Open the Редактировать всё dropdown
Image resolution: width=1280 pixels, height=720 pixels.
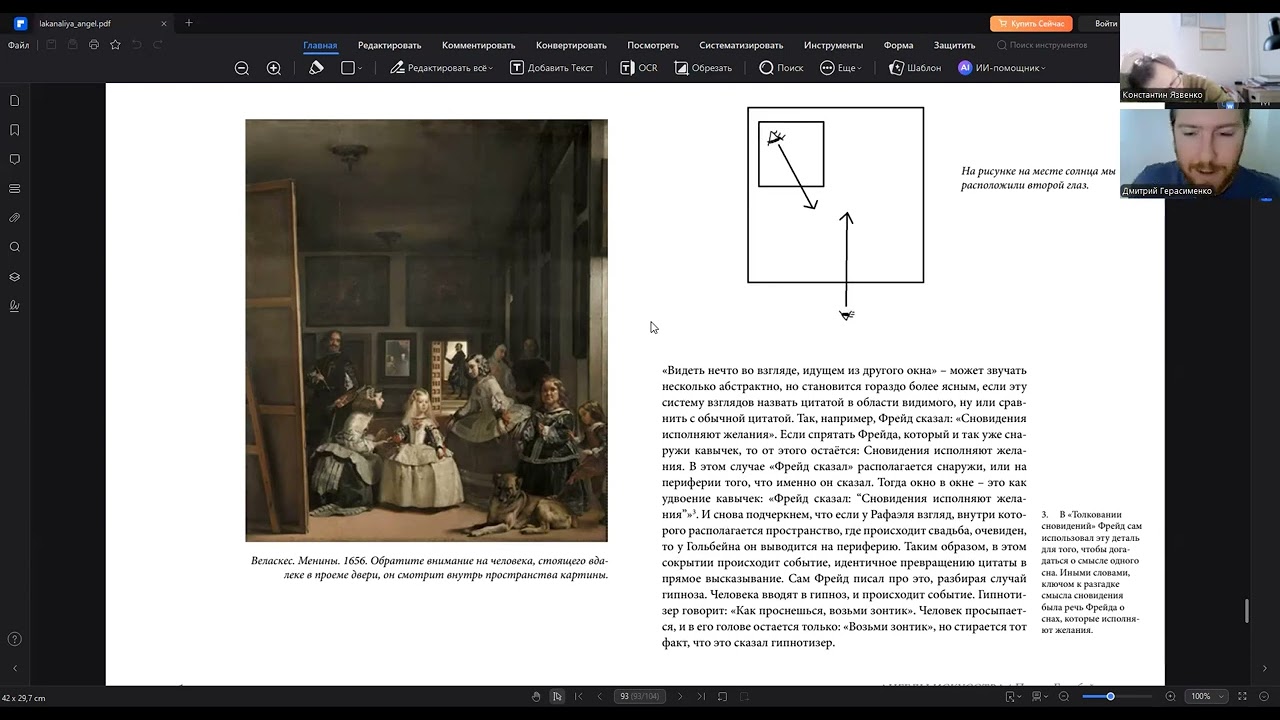click(442, 68)
